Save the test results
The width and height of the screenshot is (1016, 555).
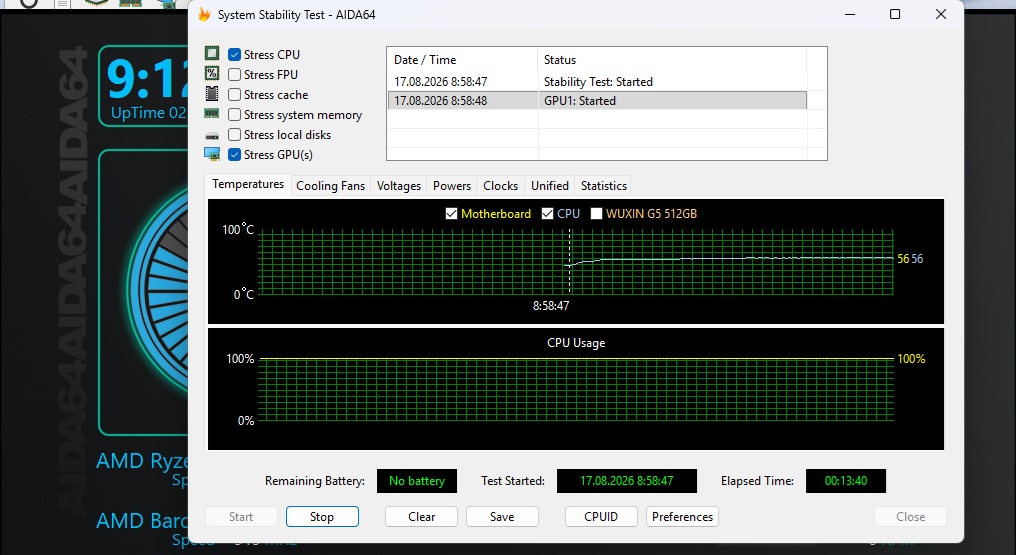[502, 517]
